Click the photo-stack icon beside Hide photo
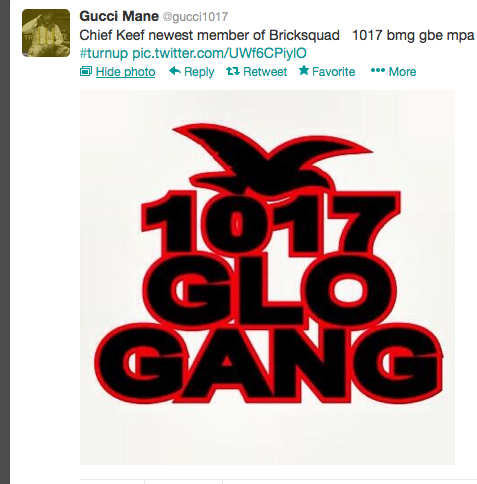The width and height of the screenshot is (477, 484). pyautogui.click(x=86, y=71)
